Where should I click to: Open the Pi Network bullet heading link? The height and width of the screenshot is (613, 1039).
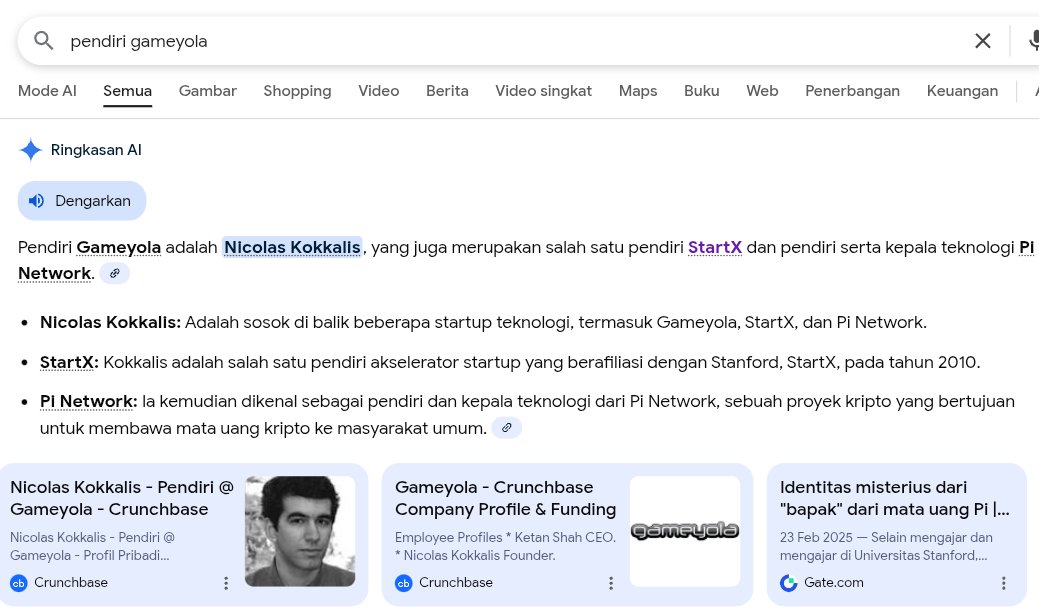88,402
